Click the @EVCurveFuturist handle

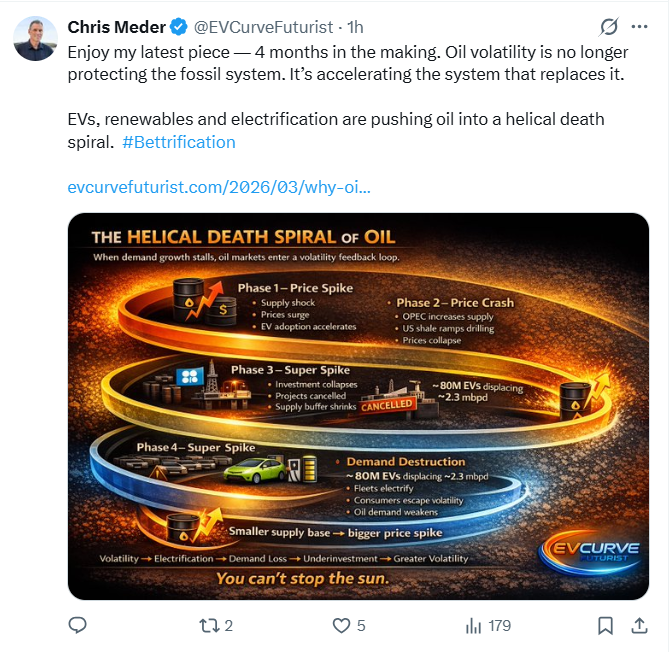click(x=260, y=27)
